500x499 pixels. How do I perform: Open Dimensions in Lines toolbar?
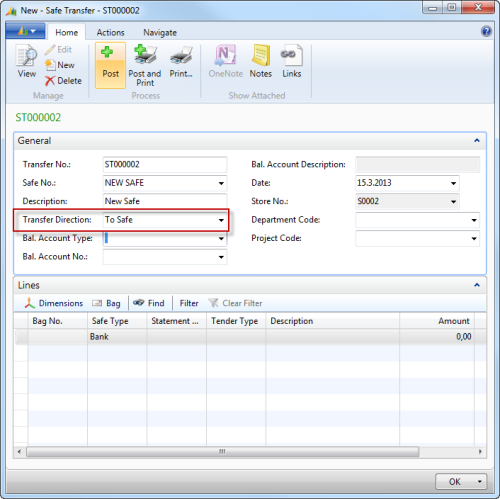(x=54, y=303)
